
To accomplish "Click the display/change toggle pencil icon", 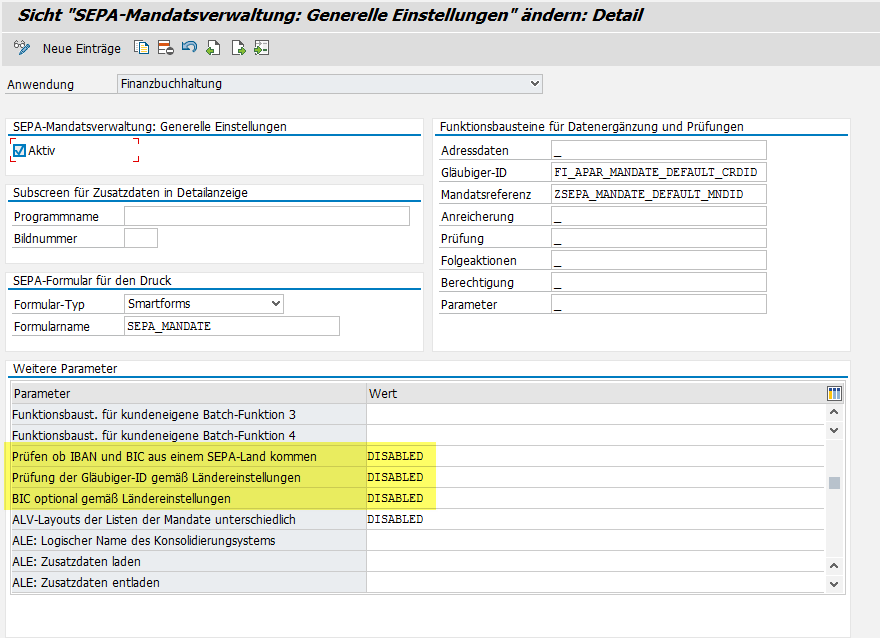I will 22,48.
